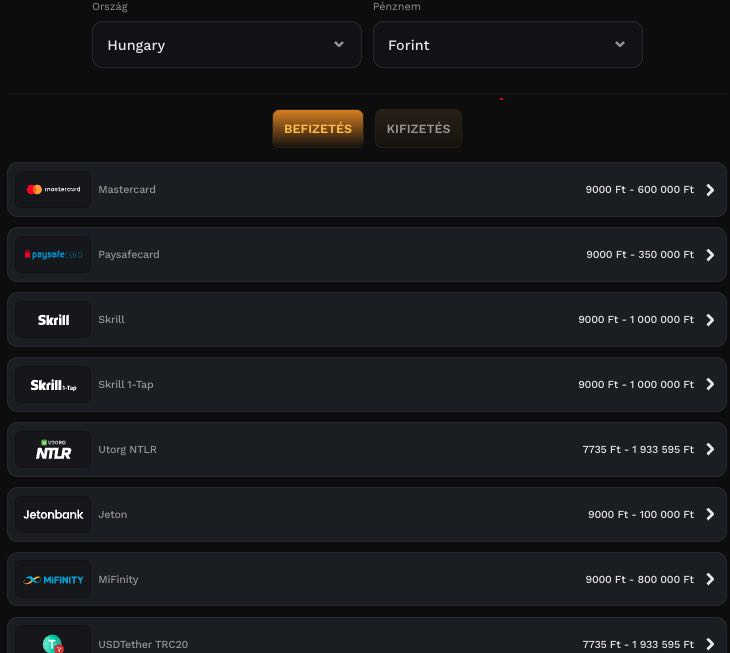Click the Jeton payment method name

pyautogui.click(x=112, y=515)
